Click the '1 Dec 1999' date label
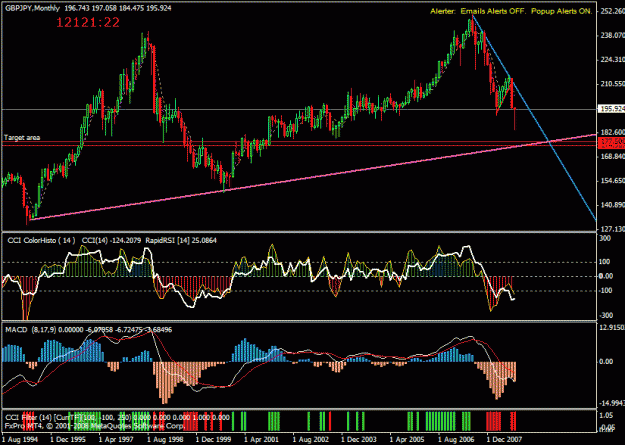The image size is (625, 445). (x=214, y=439)
